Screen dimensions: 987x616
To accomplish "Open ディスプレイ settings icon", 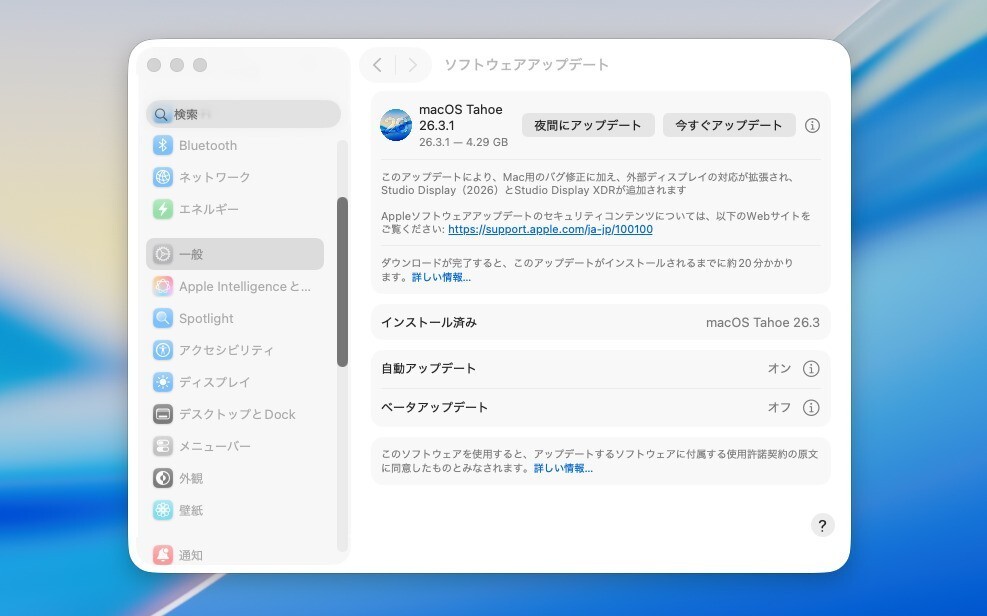I will tap(163, 383).
